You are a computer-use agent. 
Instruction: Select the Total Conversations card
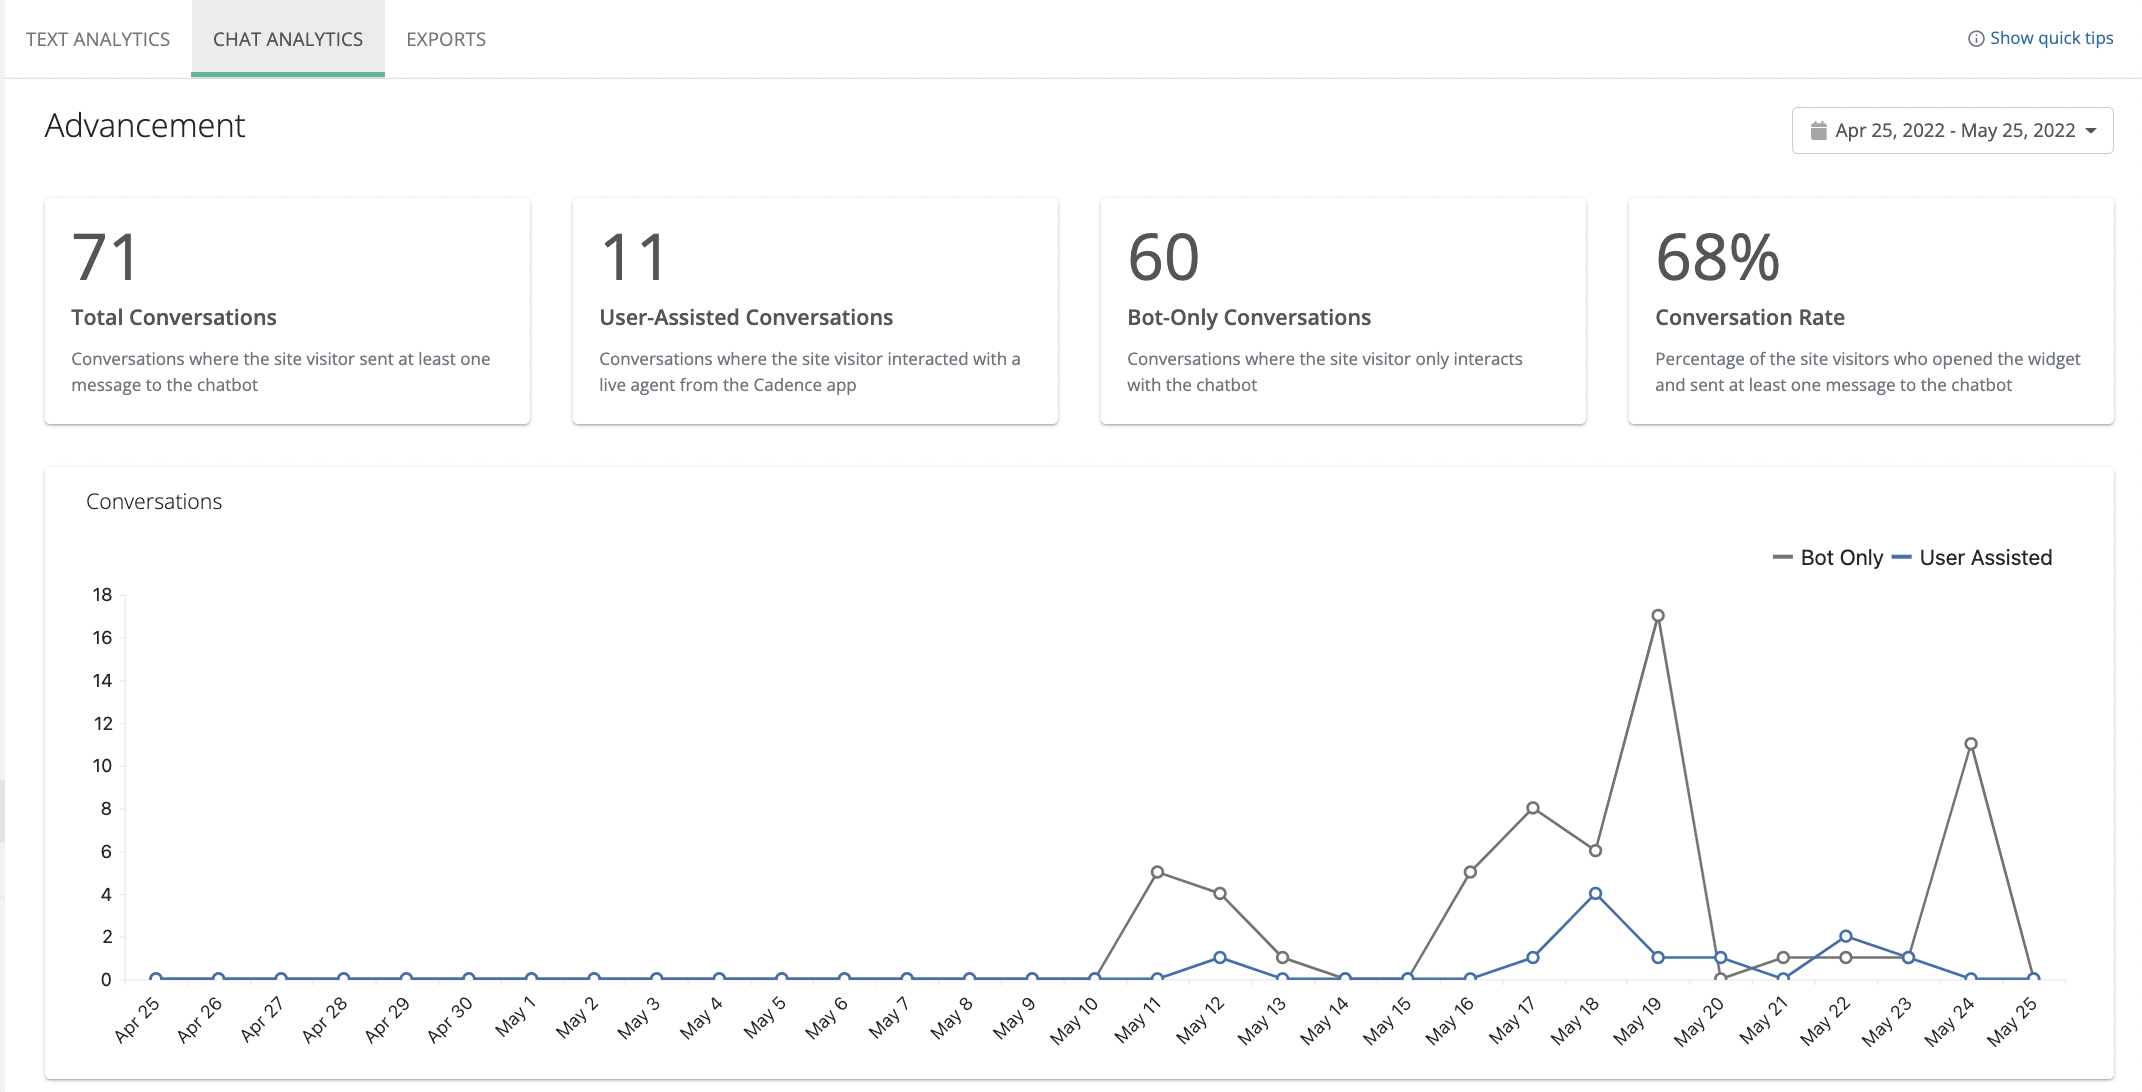287,311
